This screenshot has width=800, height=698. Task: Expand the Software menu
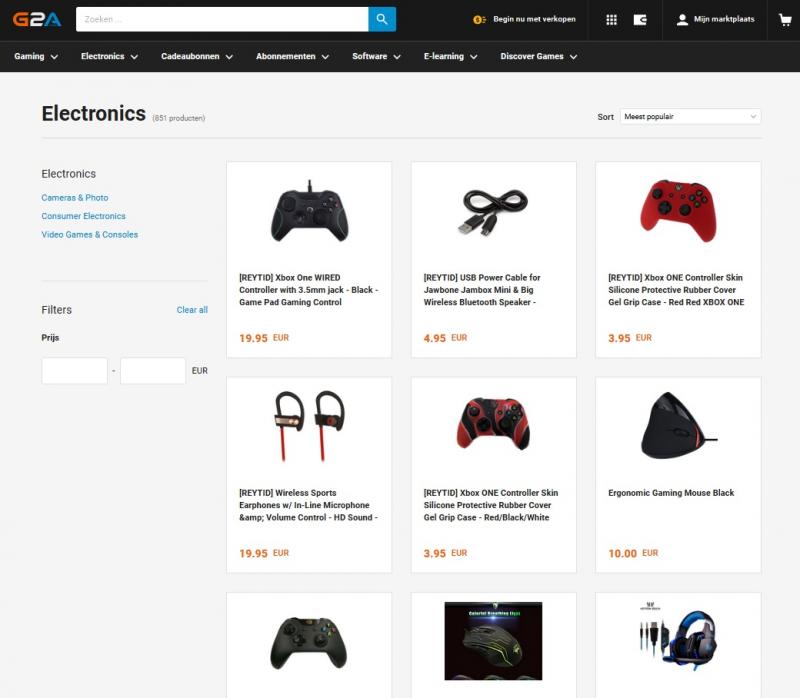(376, 56)
